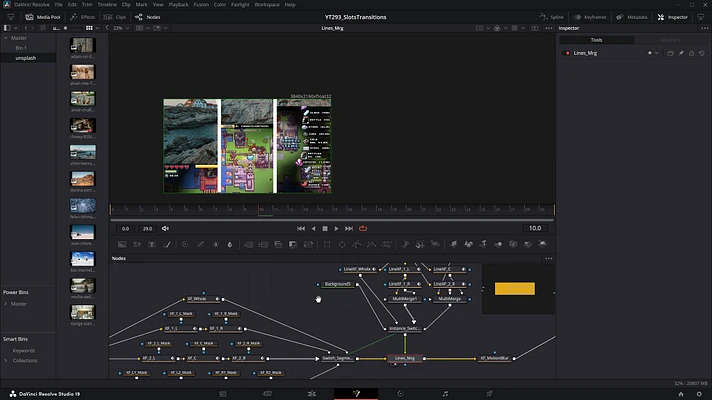Add a Paint tool from the toolbar

167,244
